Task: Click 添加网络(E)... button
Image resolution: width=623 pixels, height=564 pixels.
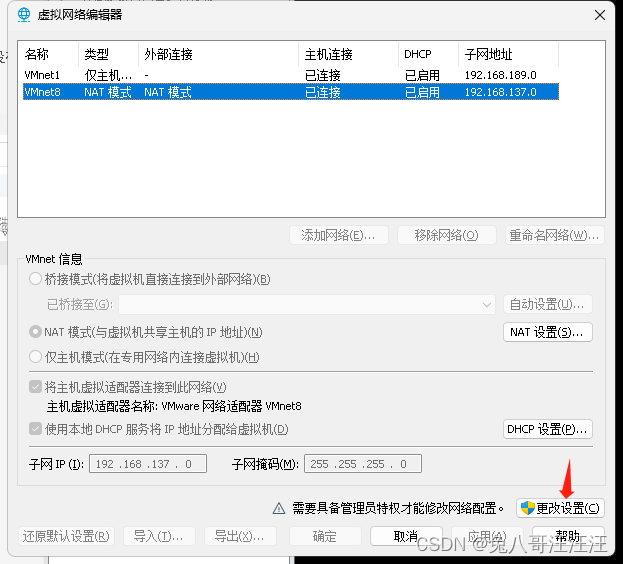Action: click(x=339, y=235)
